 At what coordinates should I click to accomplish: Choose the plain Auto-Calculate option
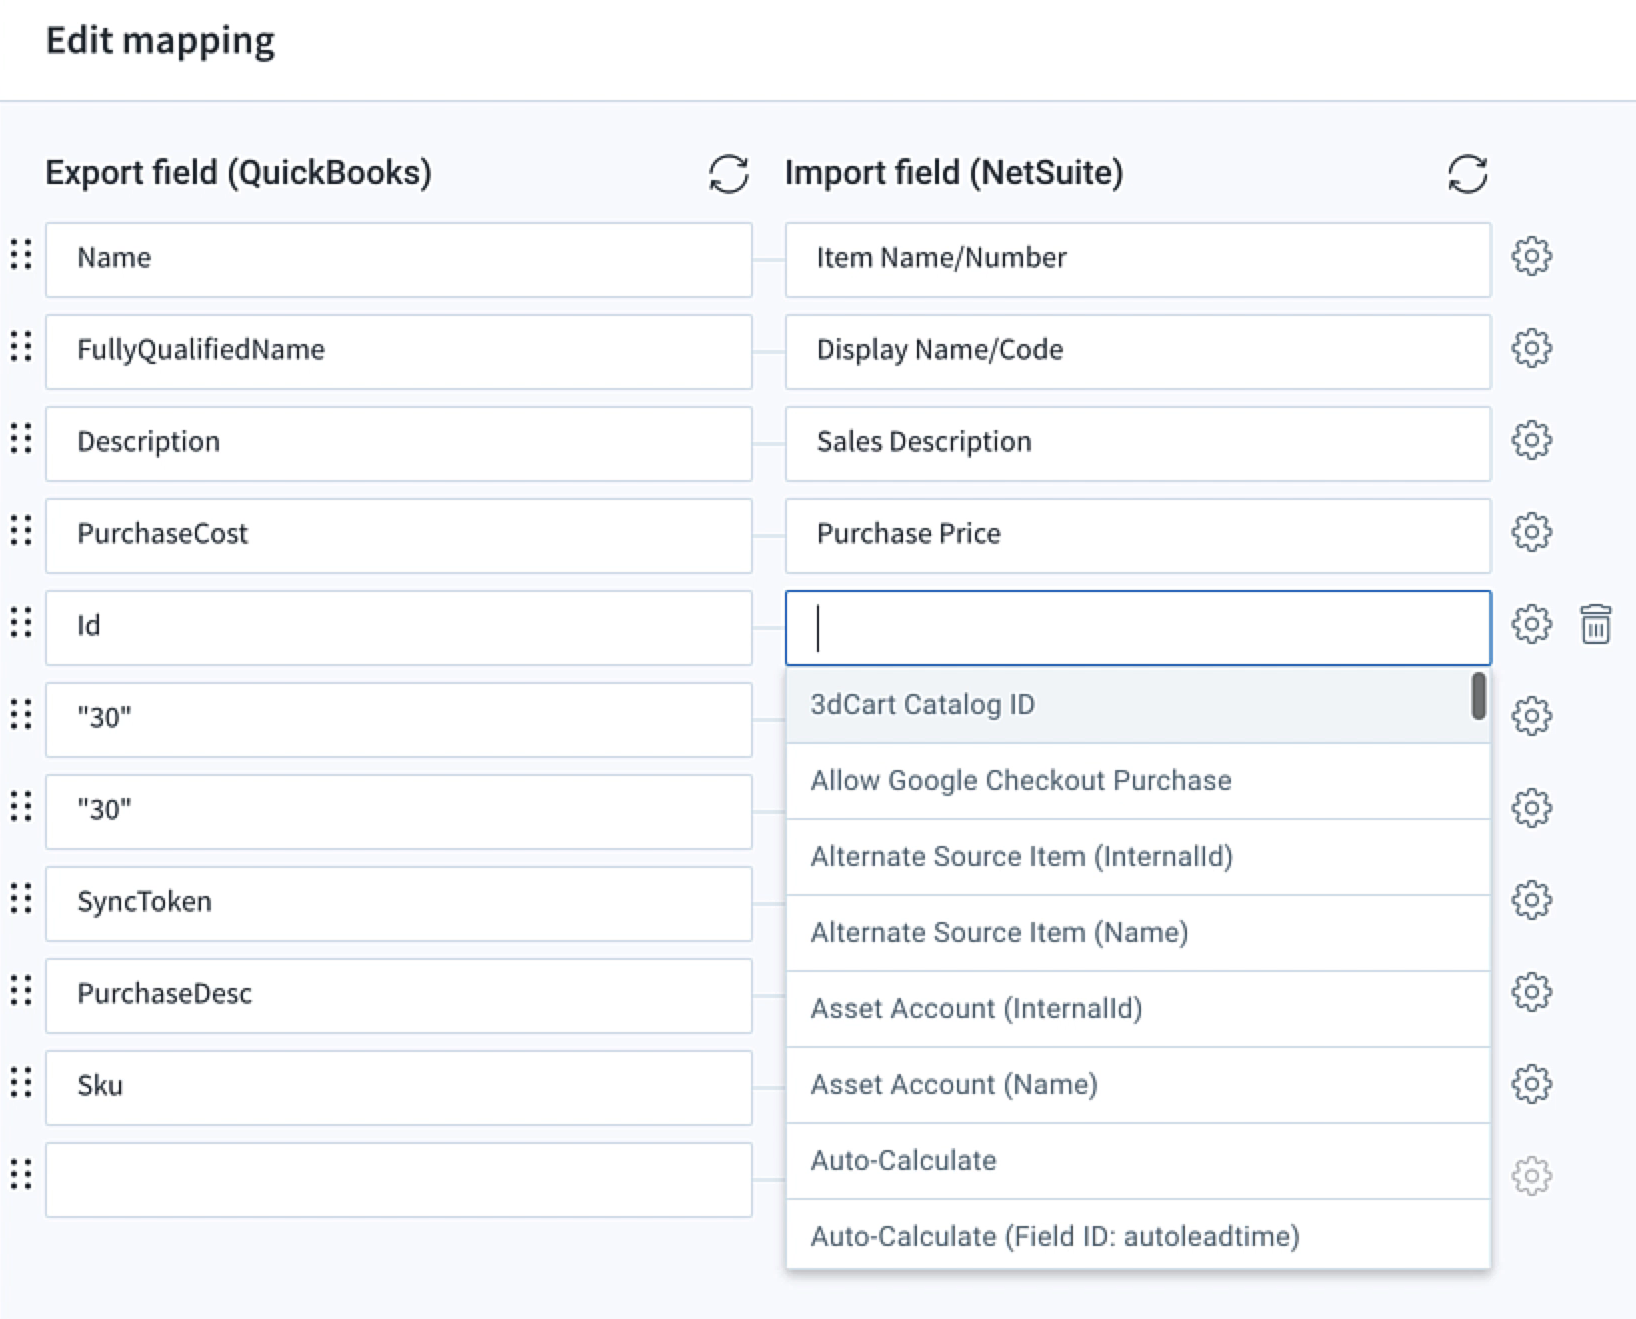tap(1138, 1161)
